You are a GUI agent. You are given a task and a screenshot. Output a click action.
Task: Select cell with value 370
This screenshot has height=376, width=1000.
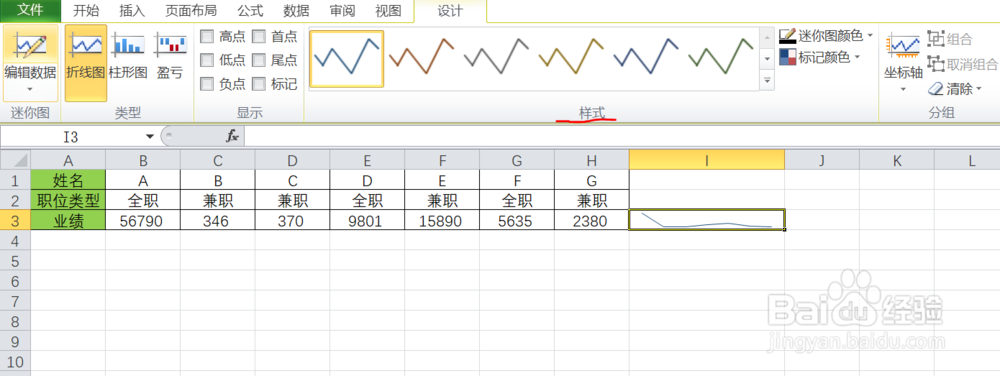click(293, 221)
